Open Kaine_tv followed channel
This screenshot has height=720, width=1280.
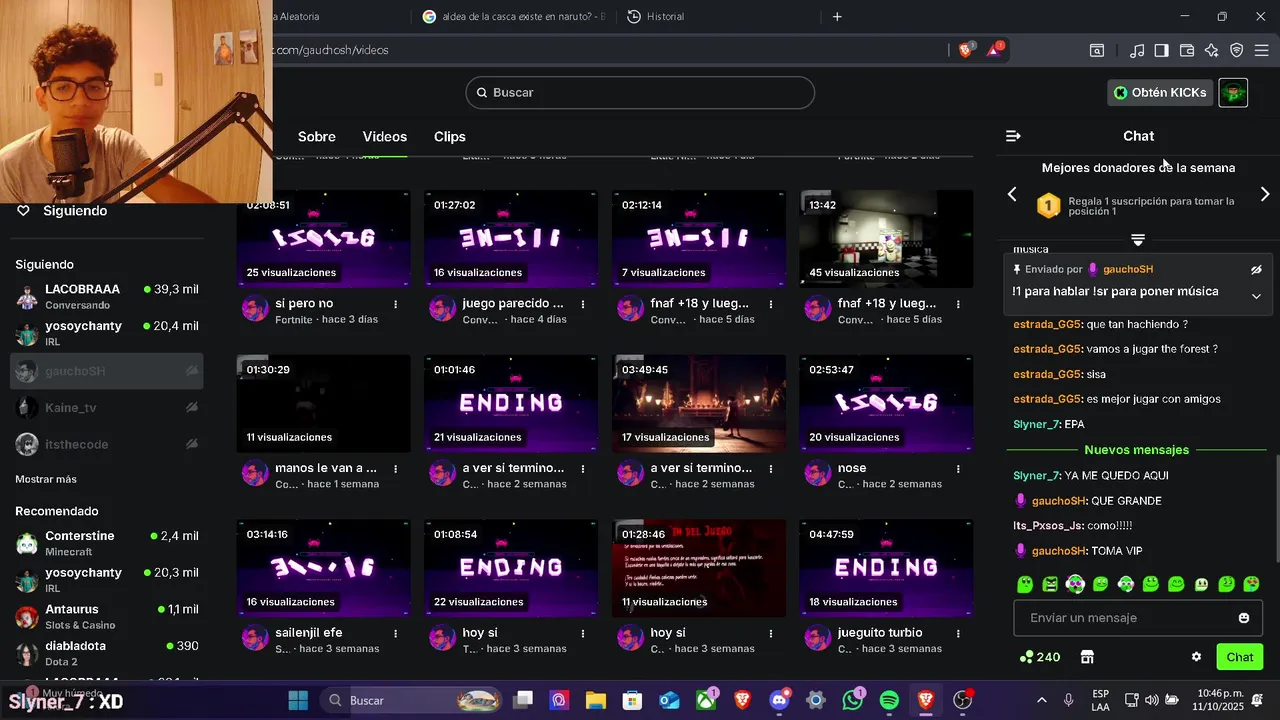point(107,408)
